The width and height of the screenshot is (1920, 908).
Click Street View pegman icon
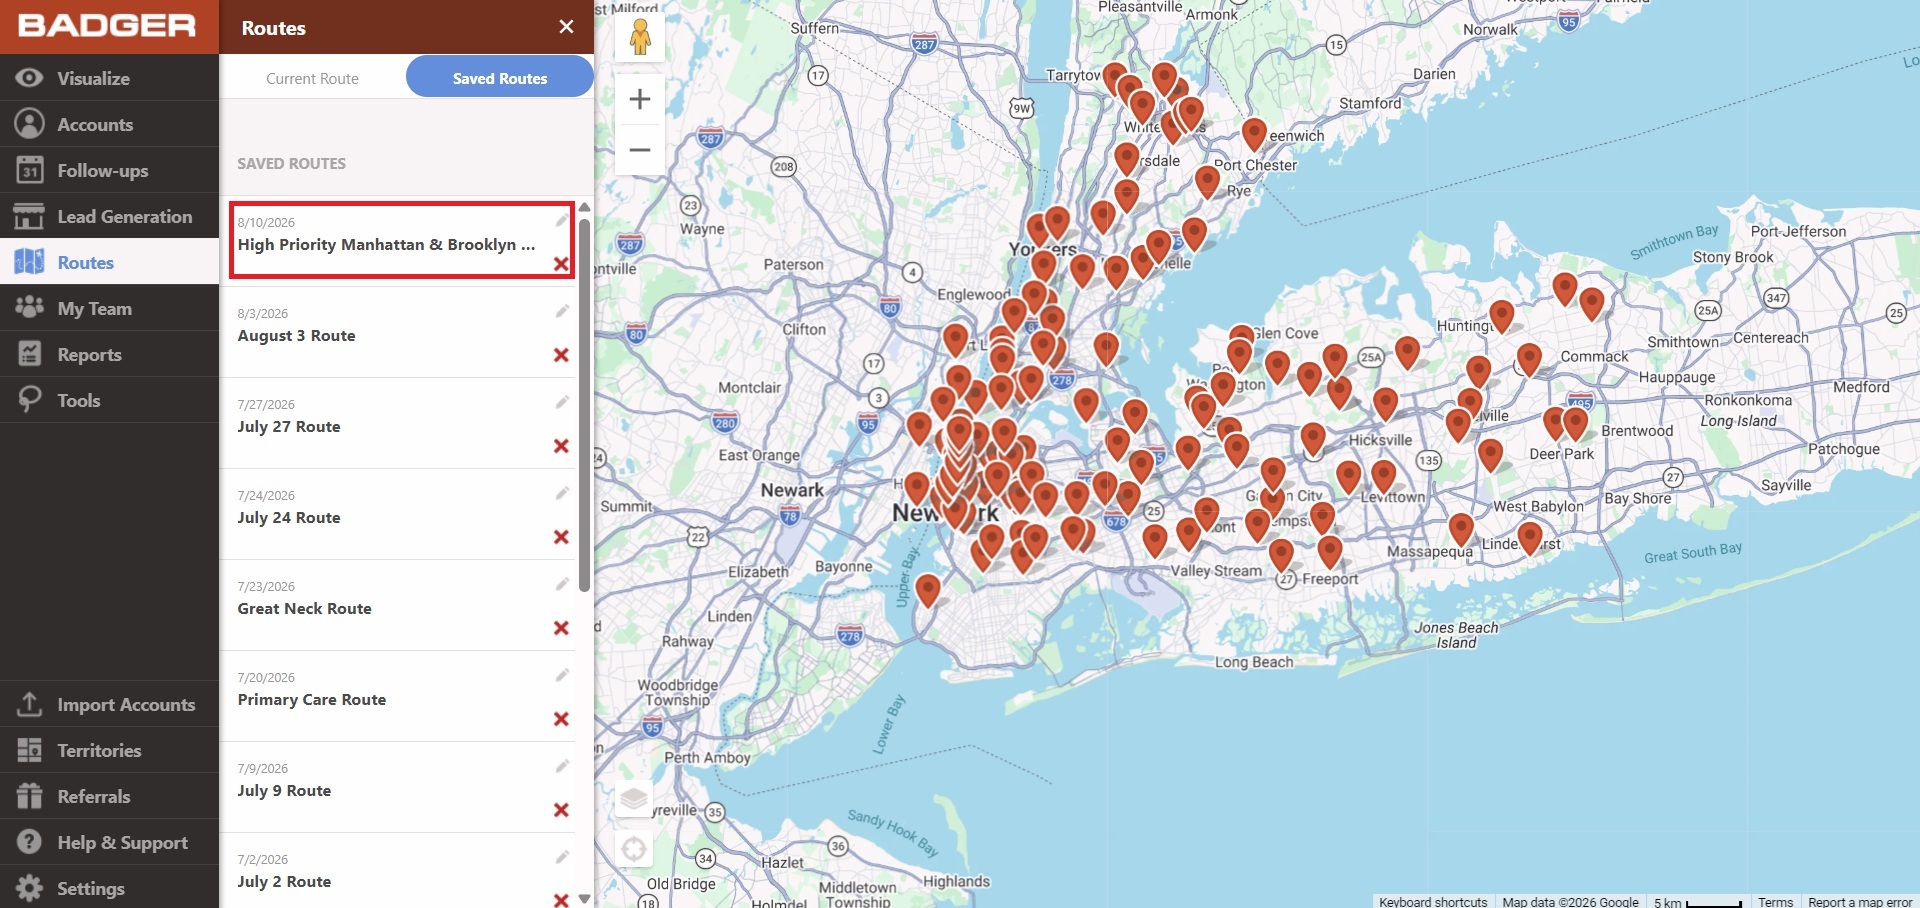pos(640,37)
